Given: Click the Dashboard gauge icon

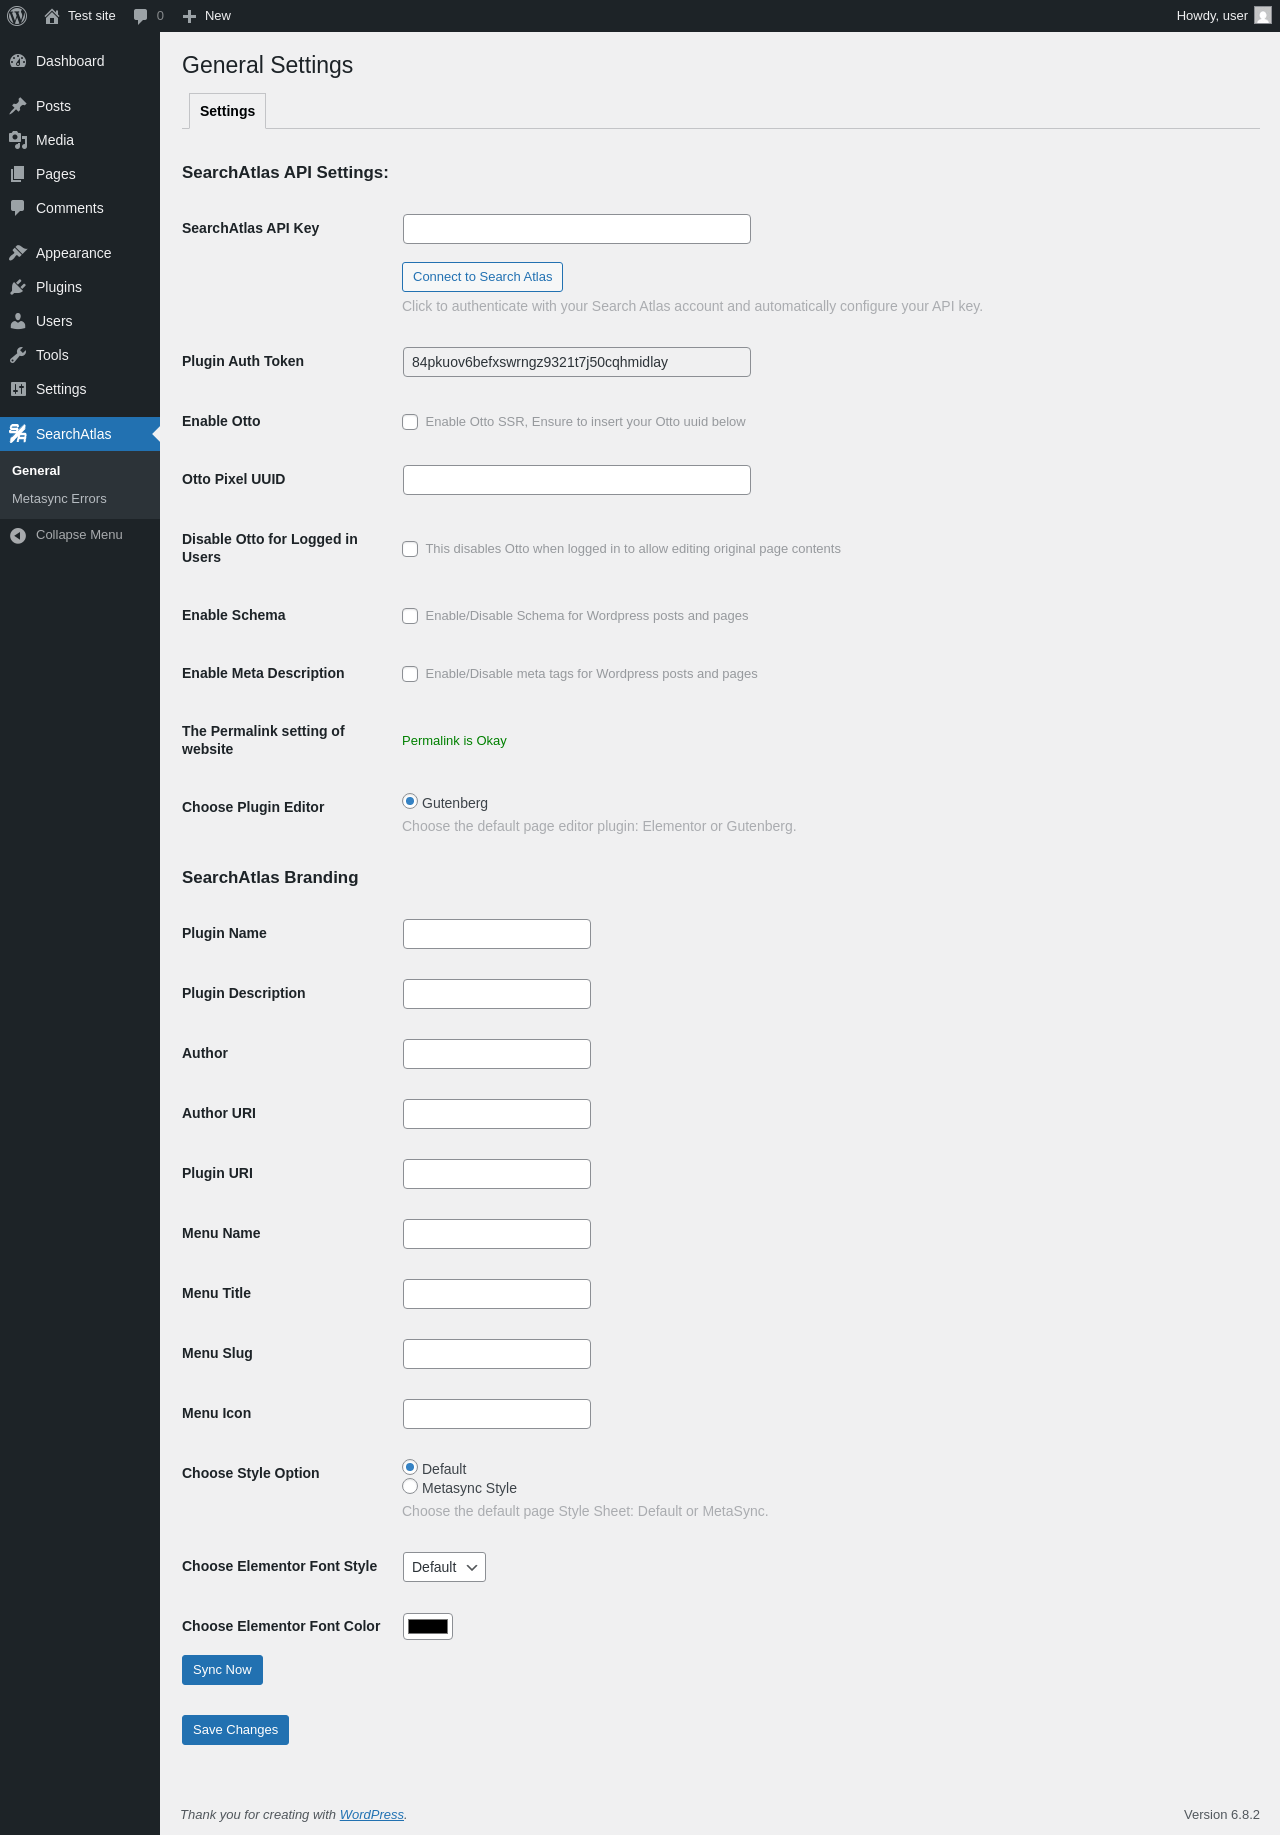Looking at the screenshot, I should coord(18,61).
